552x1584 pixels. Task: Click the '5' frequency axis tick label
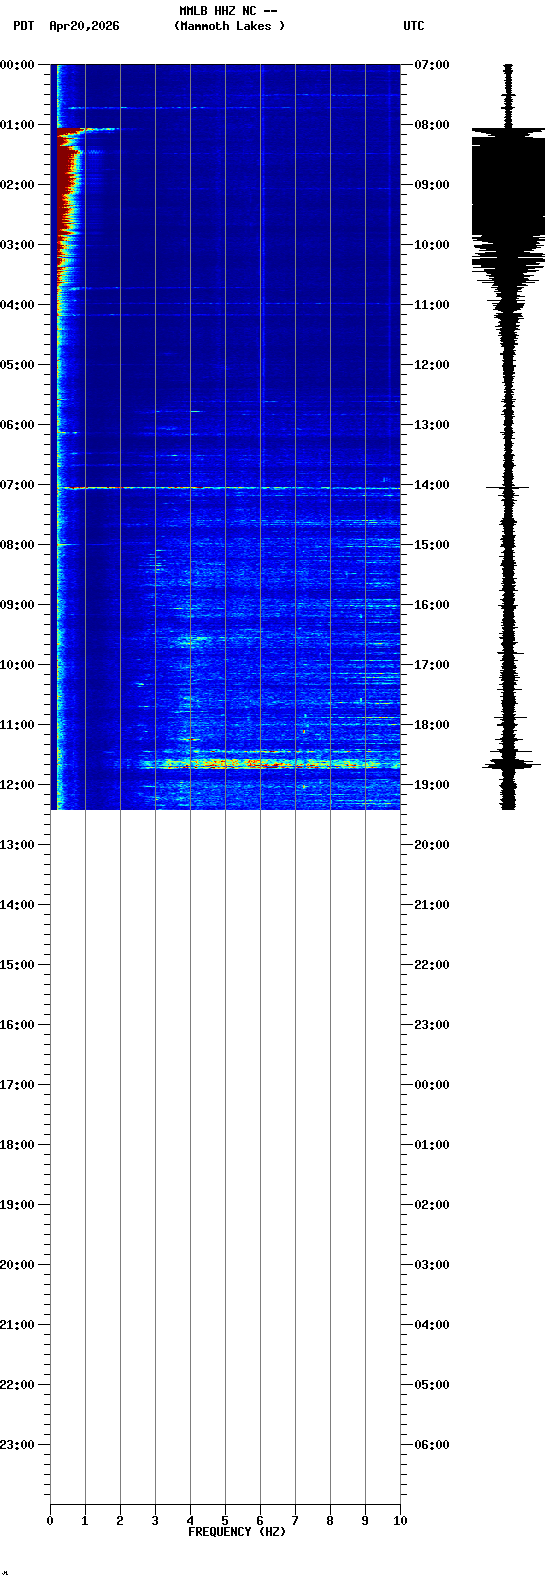(x=225, y=1521)
